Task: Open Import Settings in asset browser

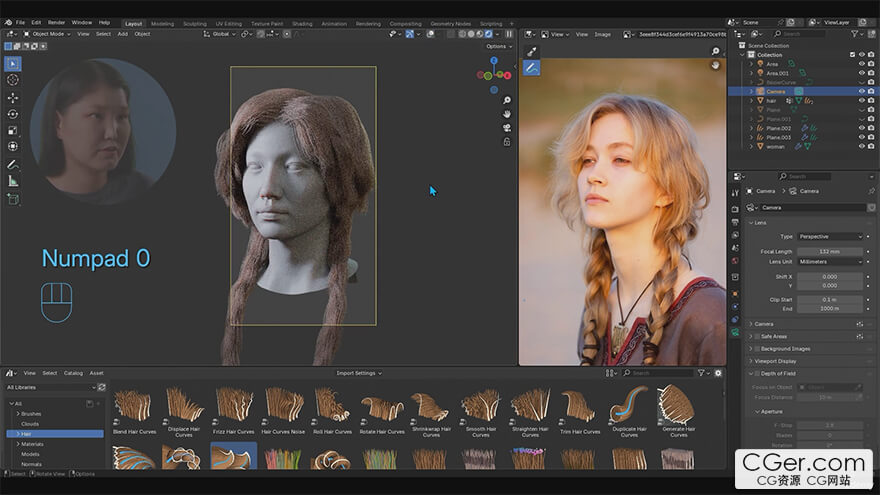Action: click(358, 373)
